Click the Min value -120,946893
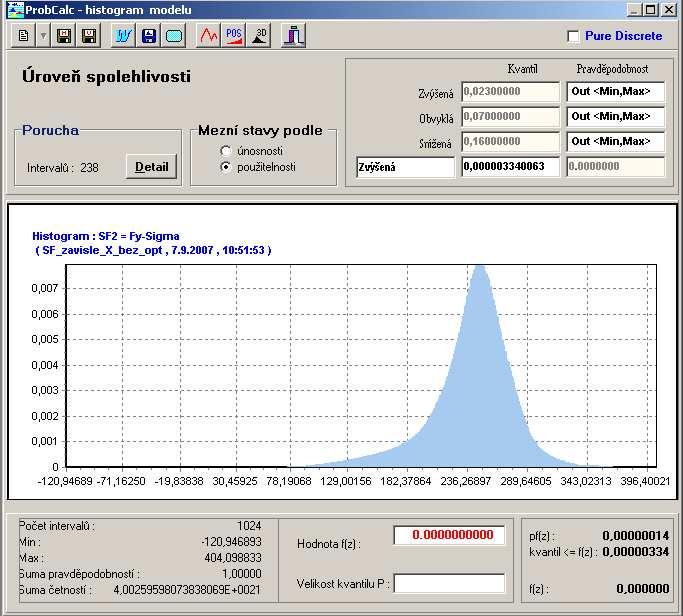Screen dimensions: 683x616 point(232,542)
